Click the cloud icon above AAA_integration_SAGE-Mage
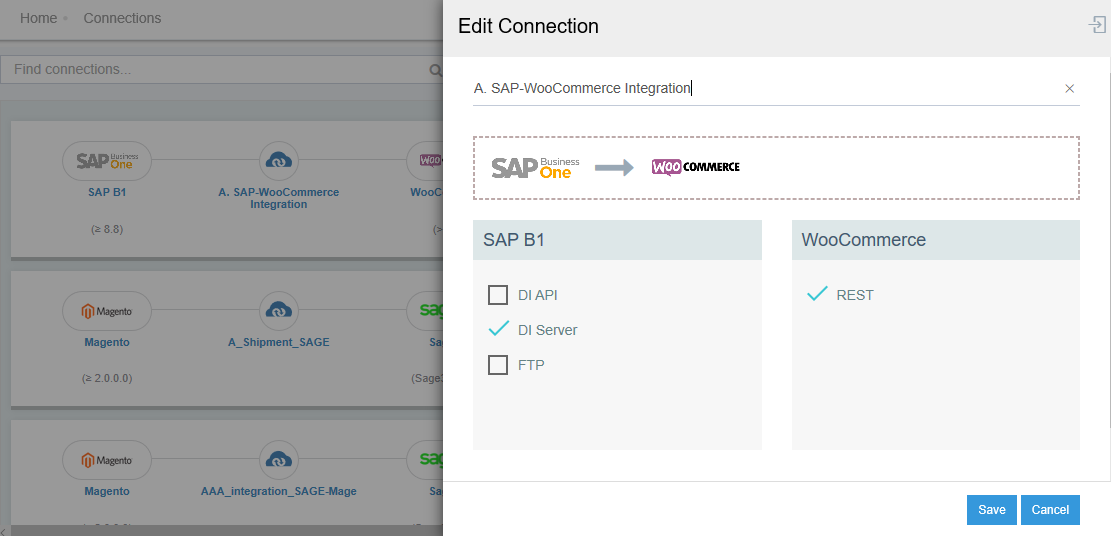Screen dimensions: 1111x536 (278, 459)
